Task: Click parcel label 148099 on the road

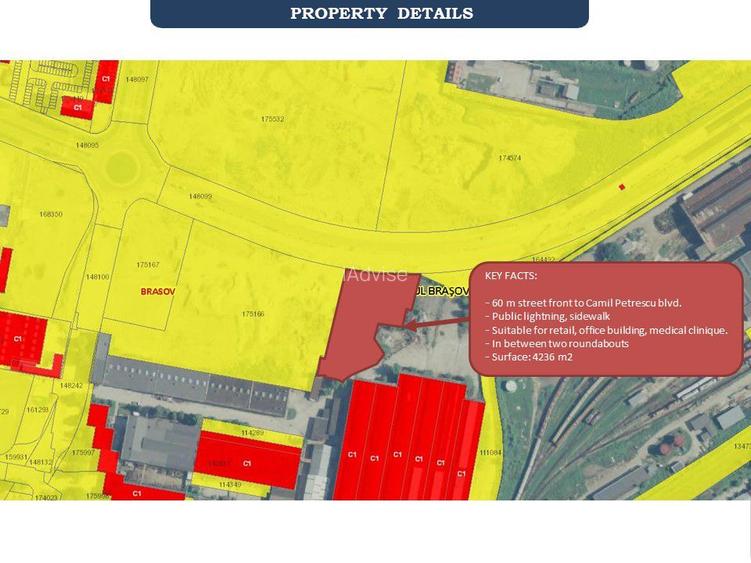Action: pos(200,196)
